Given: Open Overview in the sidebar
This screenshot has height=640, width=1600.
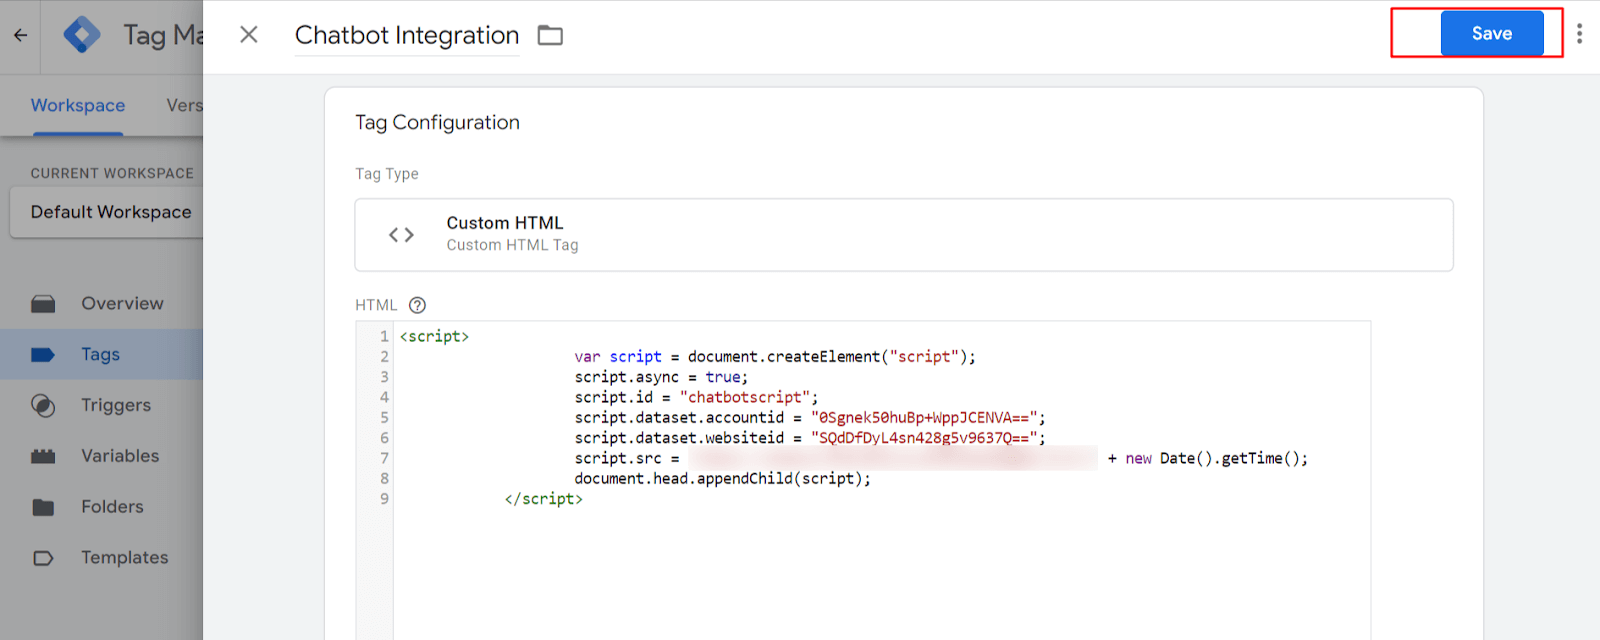Looking at the screenshot, I should pyautogui.click(x=102, y=303).
